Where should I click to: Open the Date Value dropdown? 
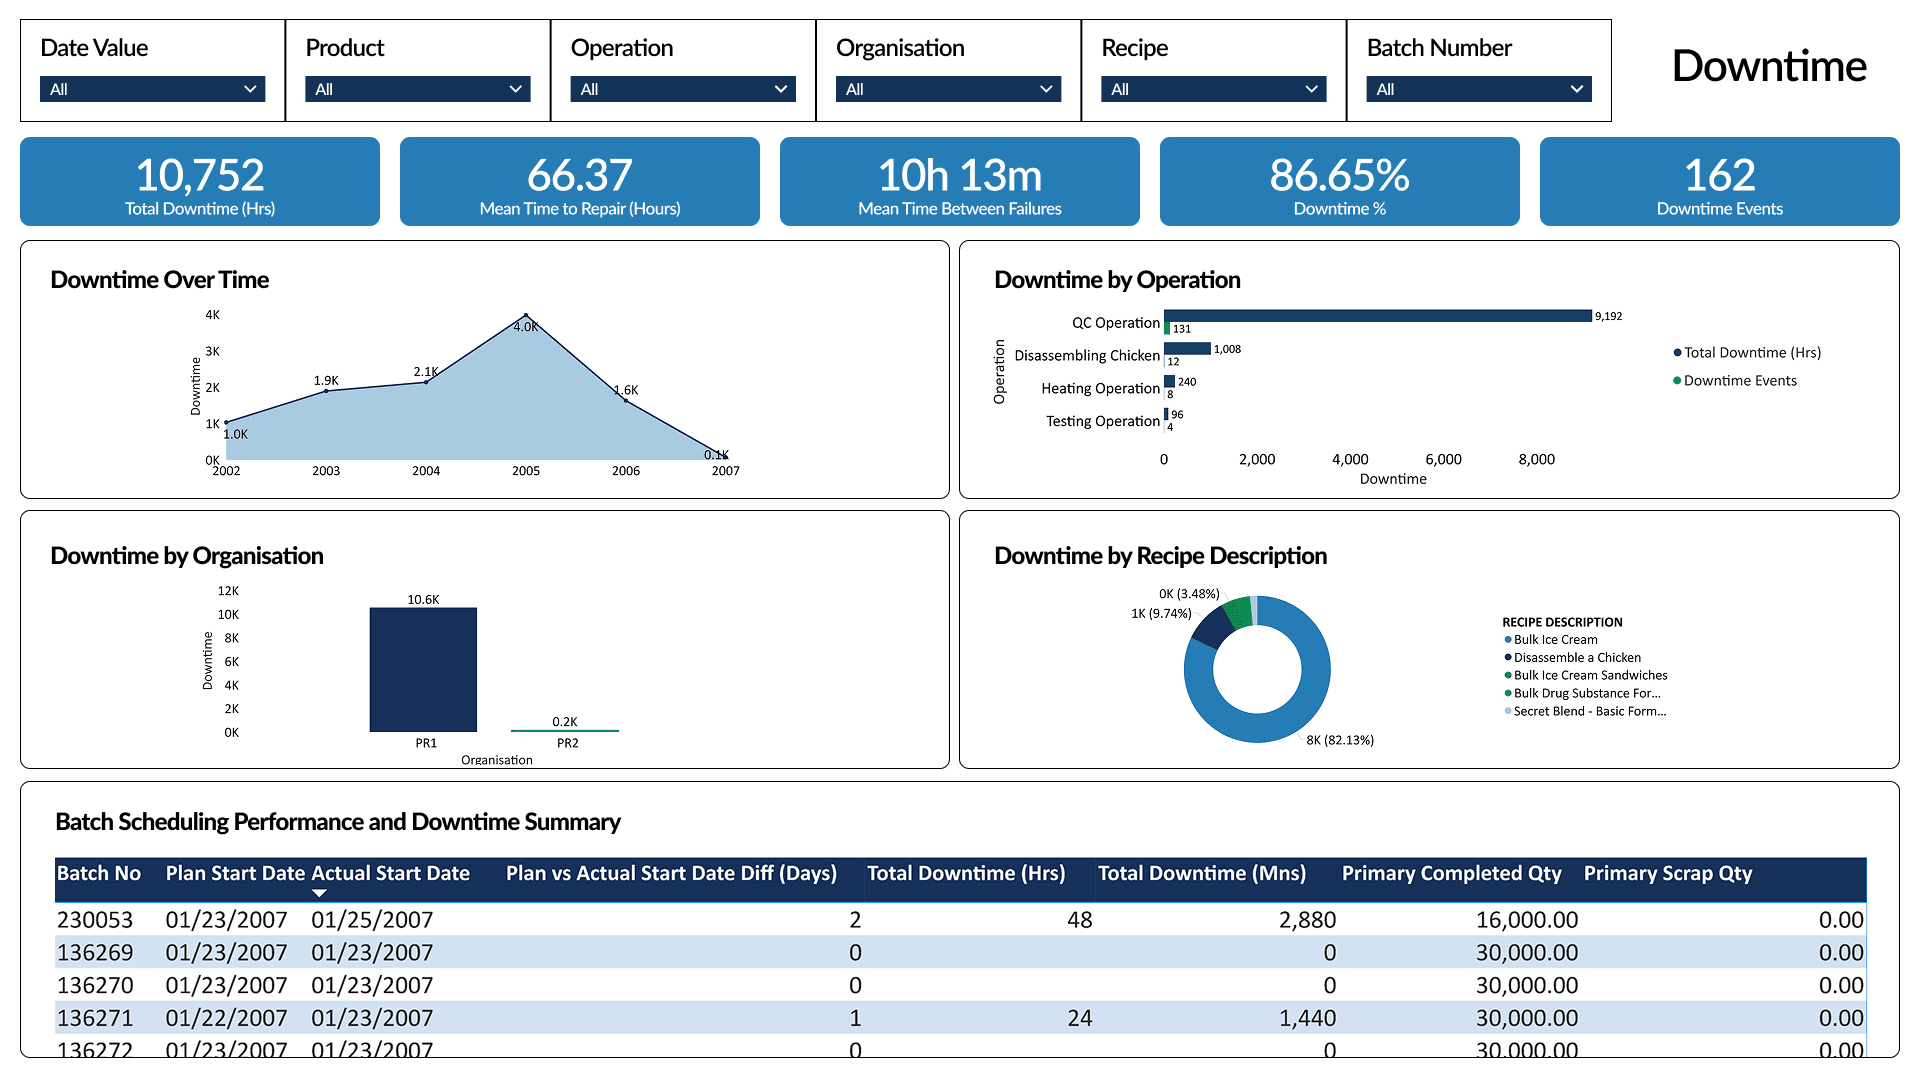(152, 89)
